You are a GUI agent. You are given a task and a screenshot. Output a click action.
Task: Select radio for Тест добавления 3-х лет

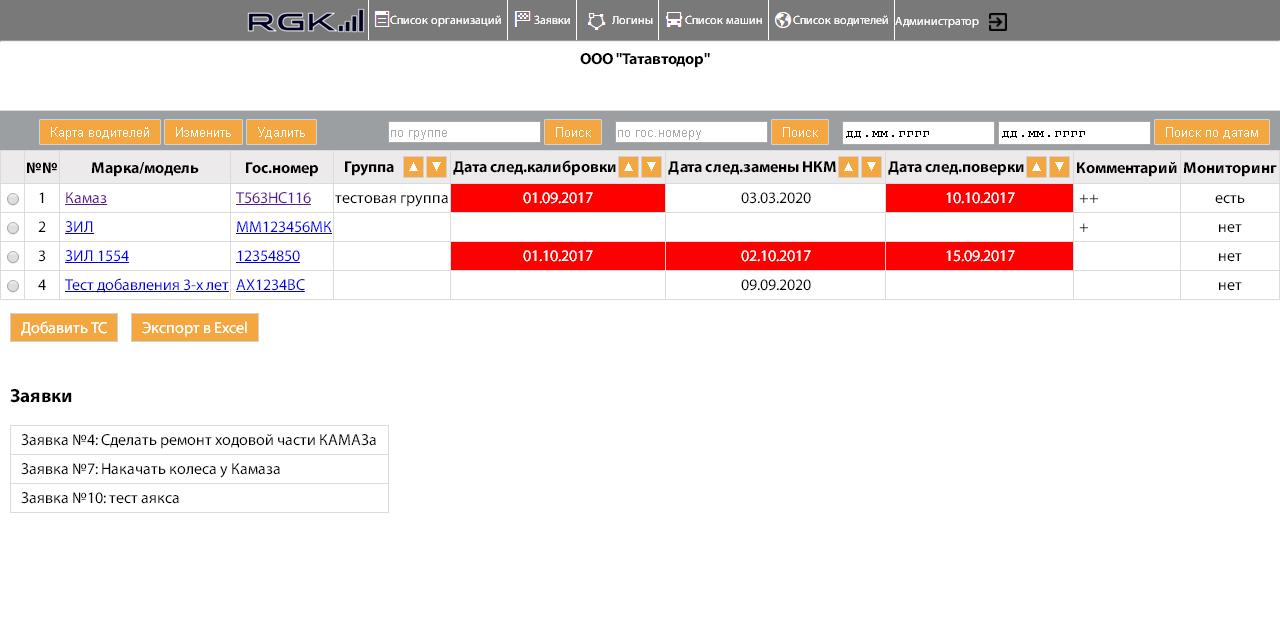click(13, 286)
